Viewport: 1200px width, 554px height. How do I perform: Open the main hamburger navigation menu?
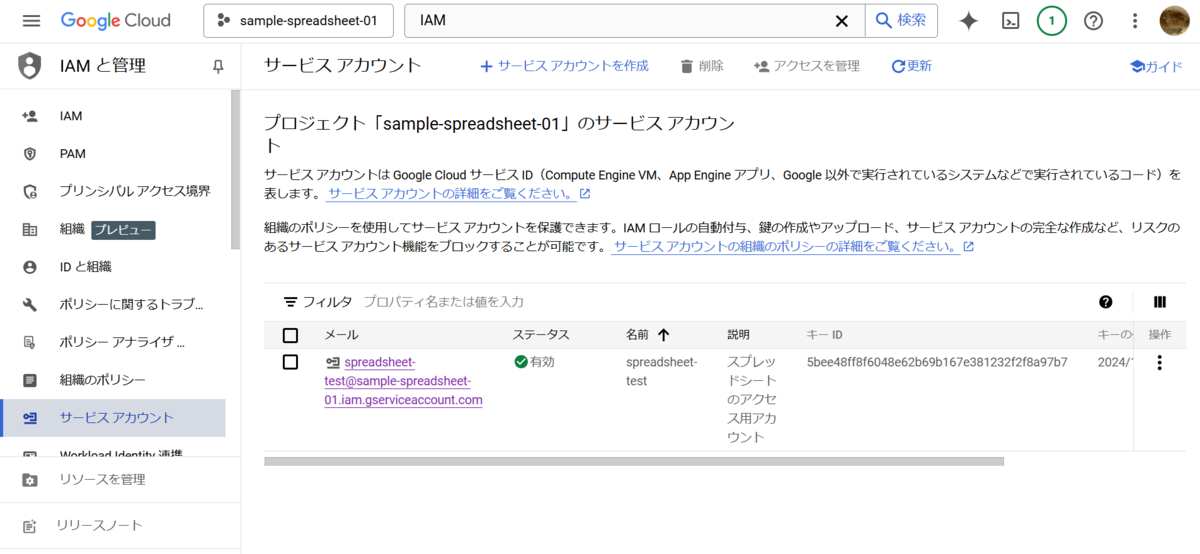click(x=31, y=21)
